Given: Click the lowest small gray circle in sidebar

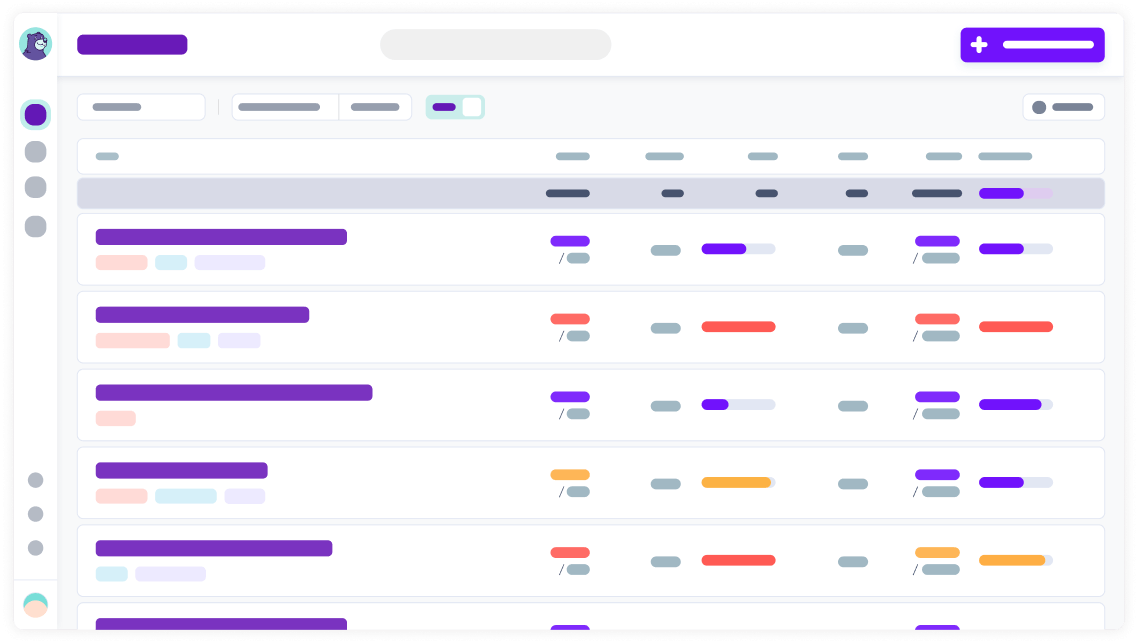Looking at the screenshot, I should click(36, 547).
